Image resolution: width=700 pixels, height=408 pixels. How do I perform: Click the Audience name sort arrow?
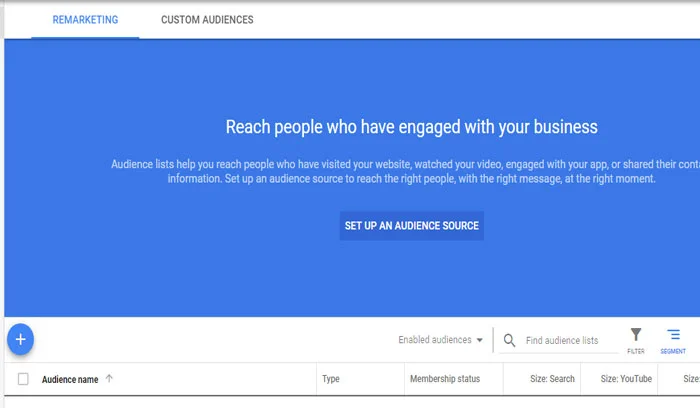[109, 379]
